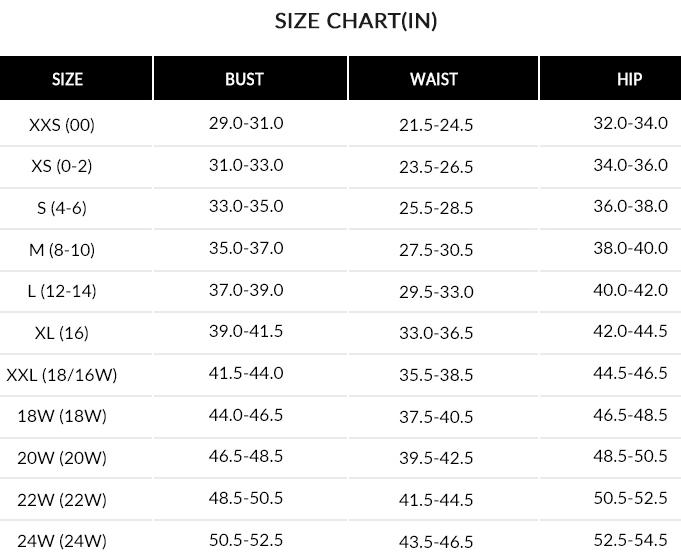Select bust measurement 50.5-52.5
Image resolution: width=681 pixels, height=557 pixels.
[x=246, y=539]
